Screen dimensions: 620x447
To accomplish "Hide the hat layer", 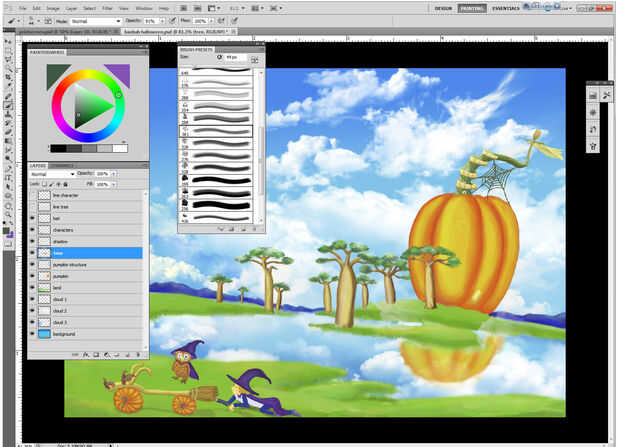I will coord(32,218).
